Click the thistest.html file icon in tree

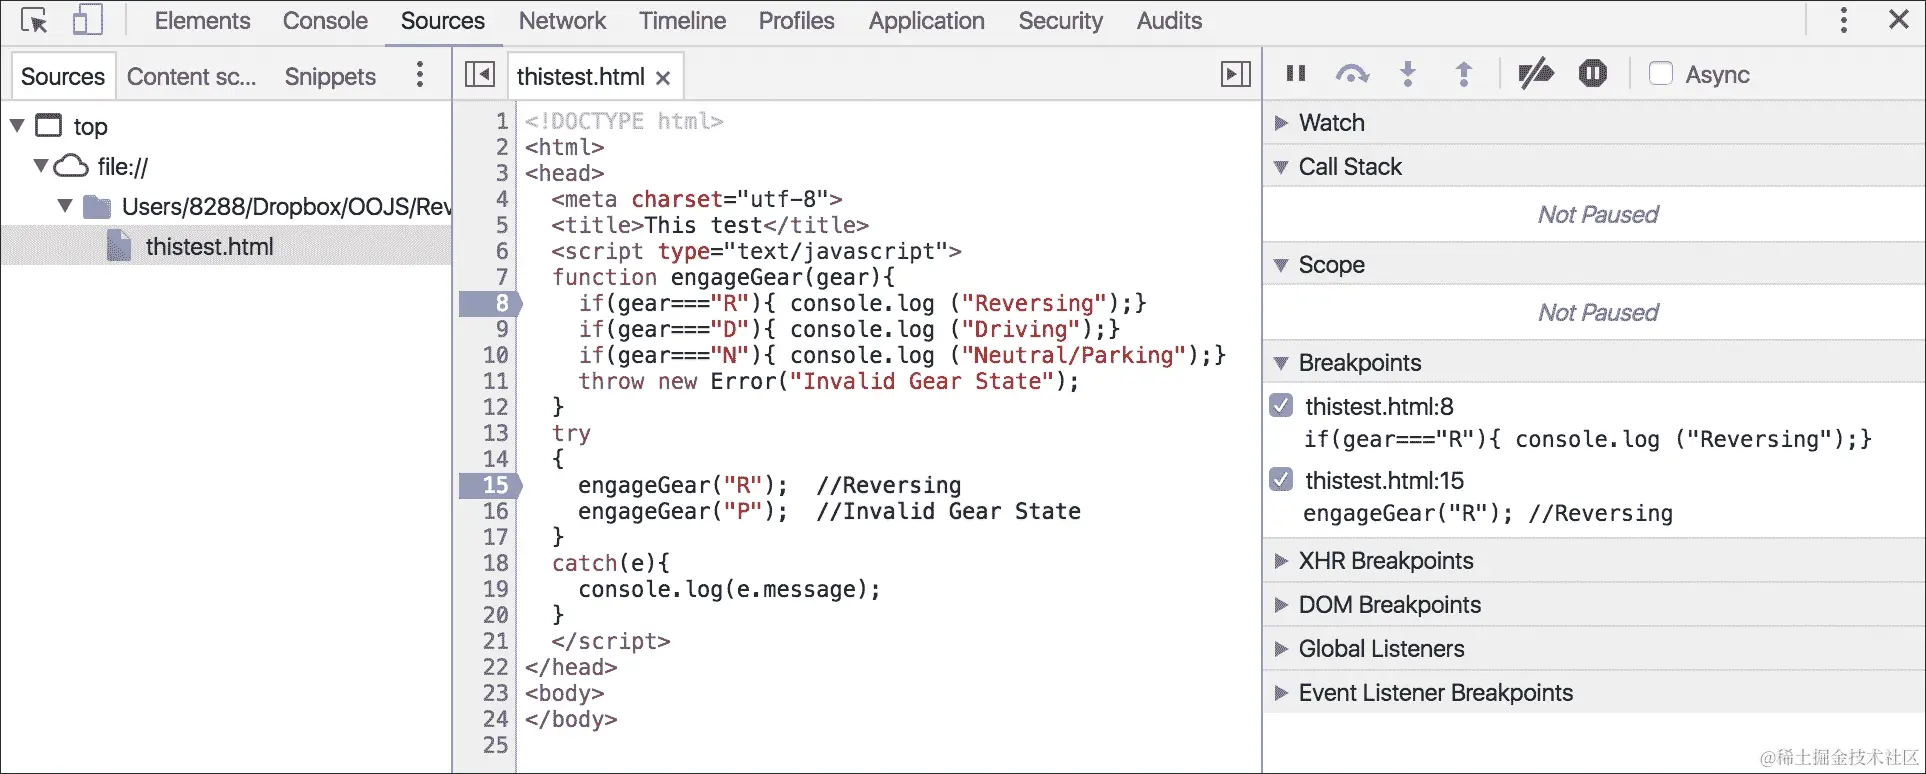[119, 246]
